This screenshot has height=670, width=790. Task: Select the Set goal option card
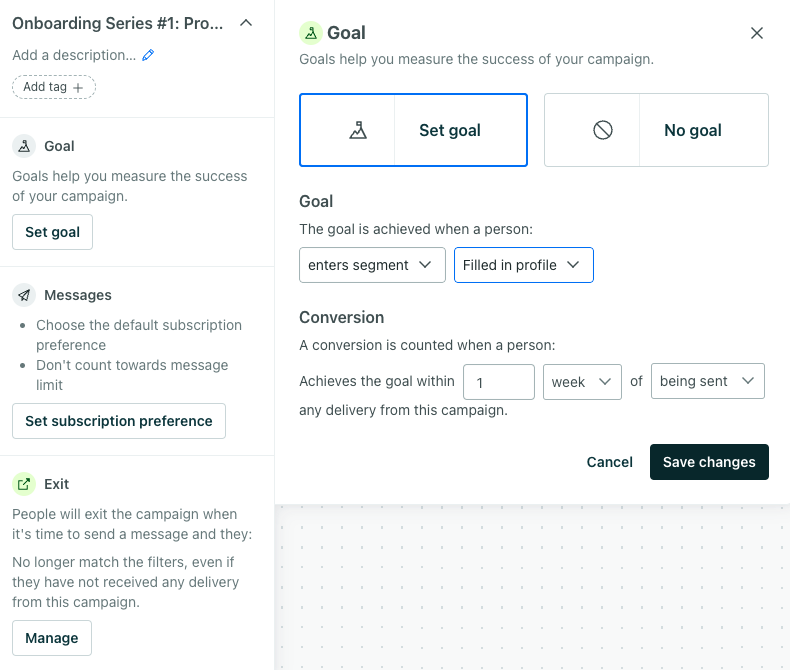[x=413, y=130]
